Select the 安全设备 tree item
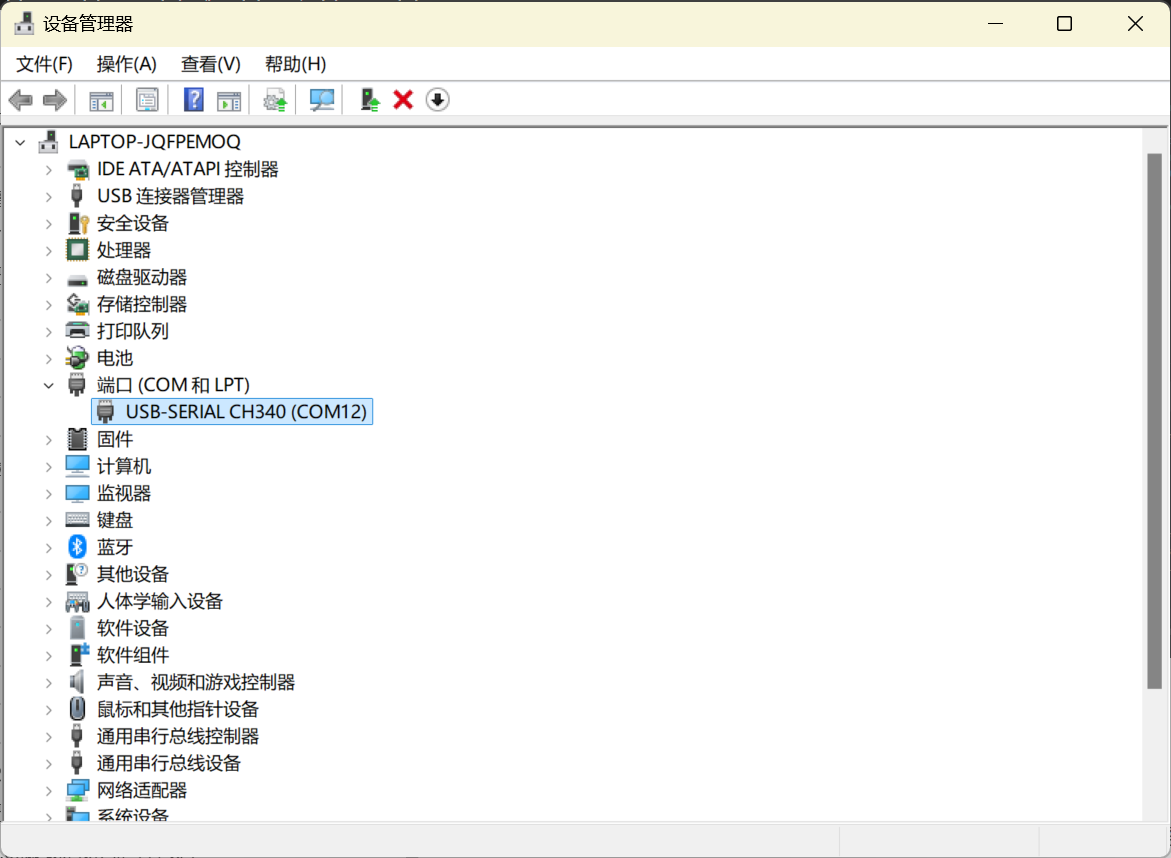 [133, 223]
